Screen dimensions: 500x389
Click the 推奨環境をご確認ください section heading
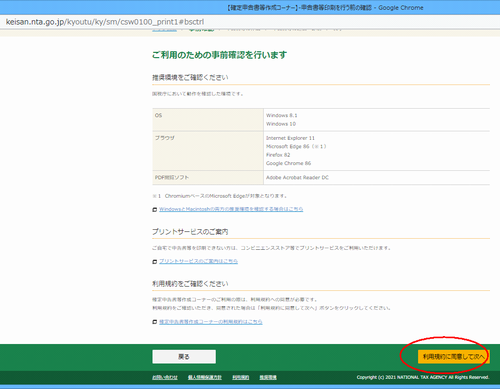pos(190,78)
